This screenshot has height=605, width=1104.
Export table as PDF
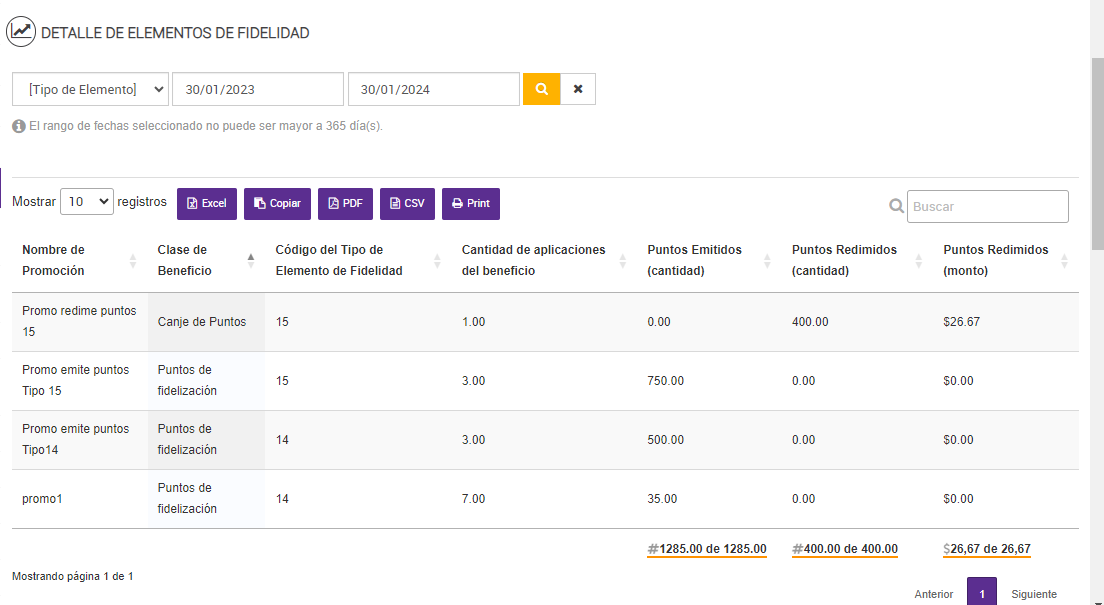(x=345, y=204)
